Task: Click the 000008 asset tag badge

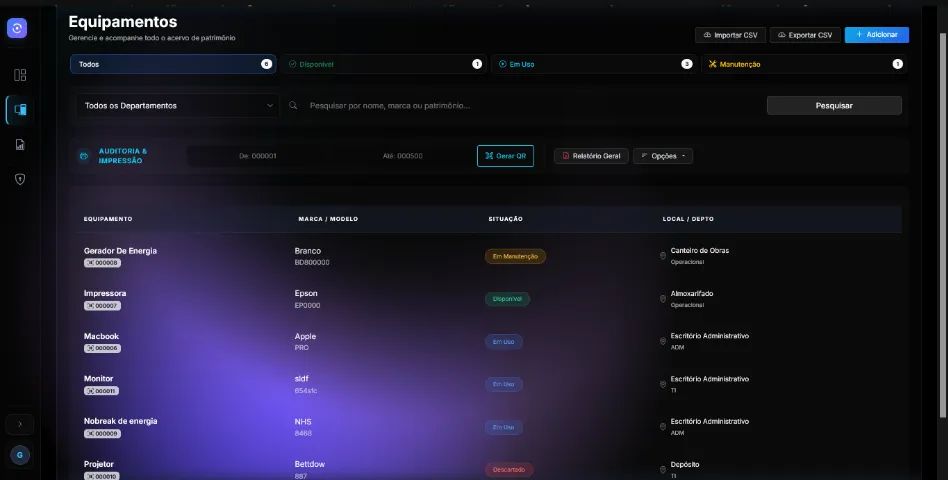Action: 102,263
